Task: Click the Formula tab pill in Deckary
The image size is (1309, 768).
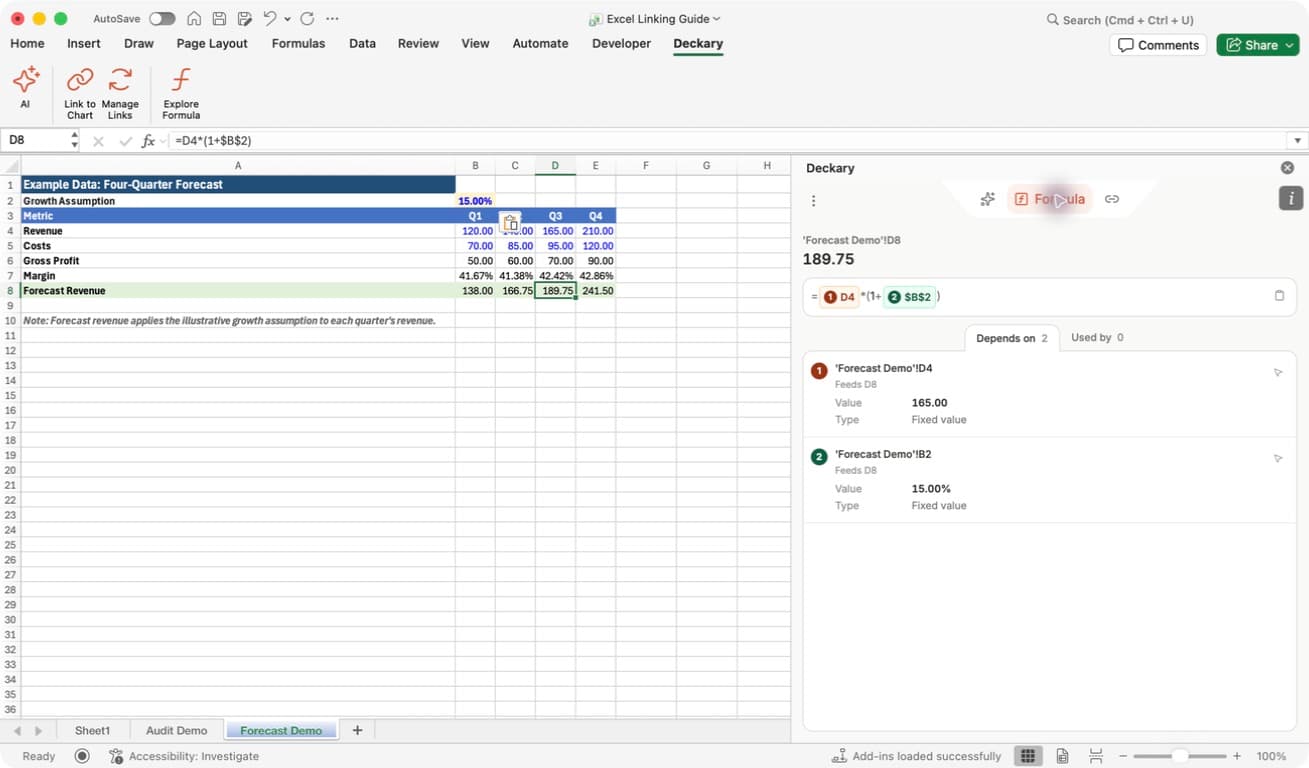Action: click(1049, 200)
